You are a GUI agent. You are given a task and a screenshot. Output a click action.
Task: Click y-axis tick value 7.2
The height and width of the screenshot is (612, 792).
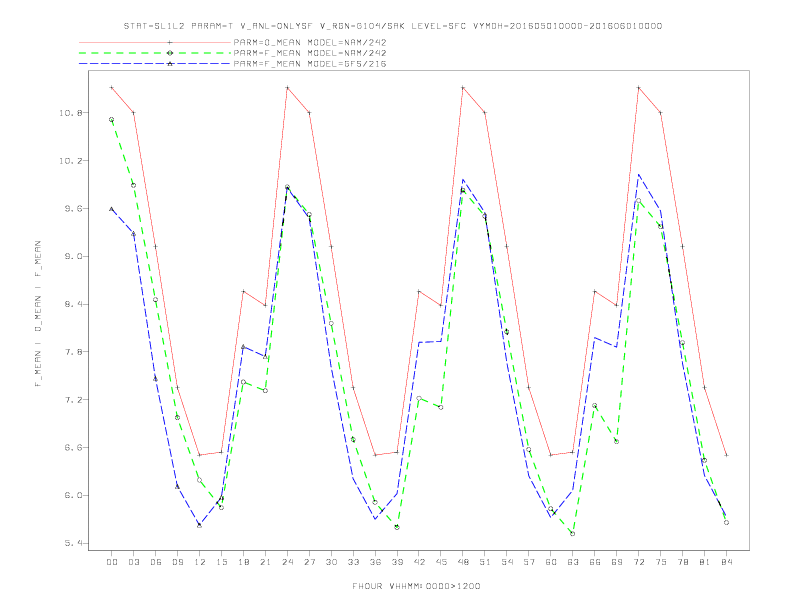[x=74, y=400]
